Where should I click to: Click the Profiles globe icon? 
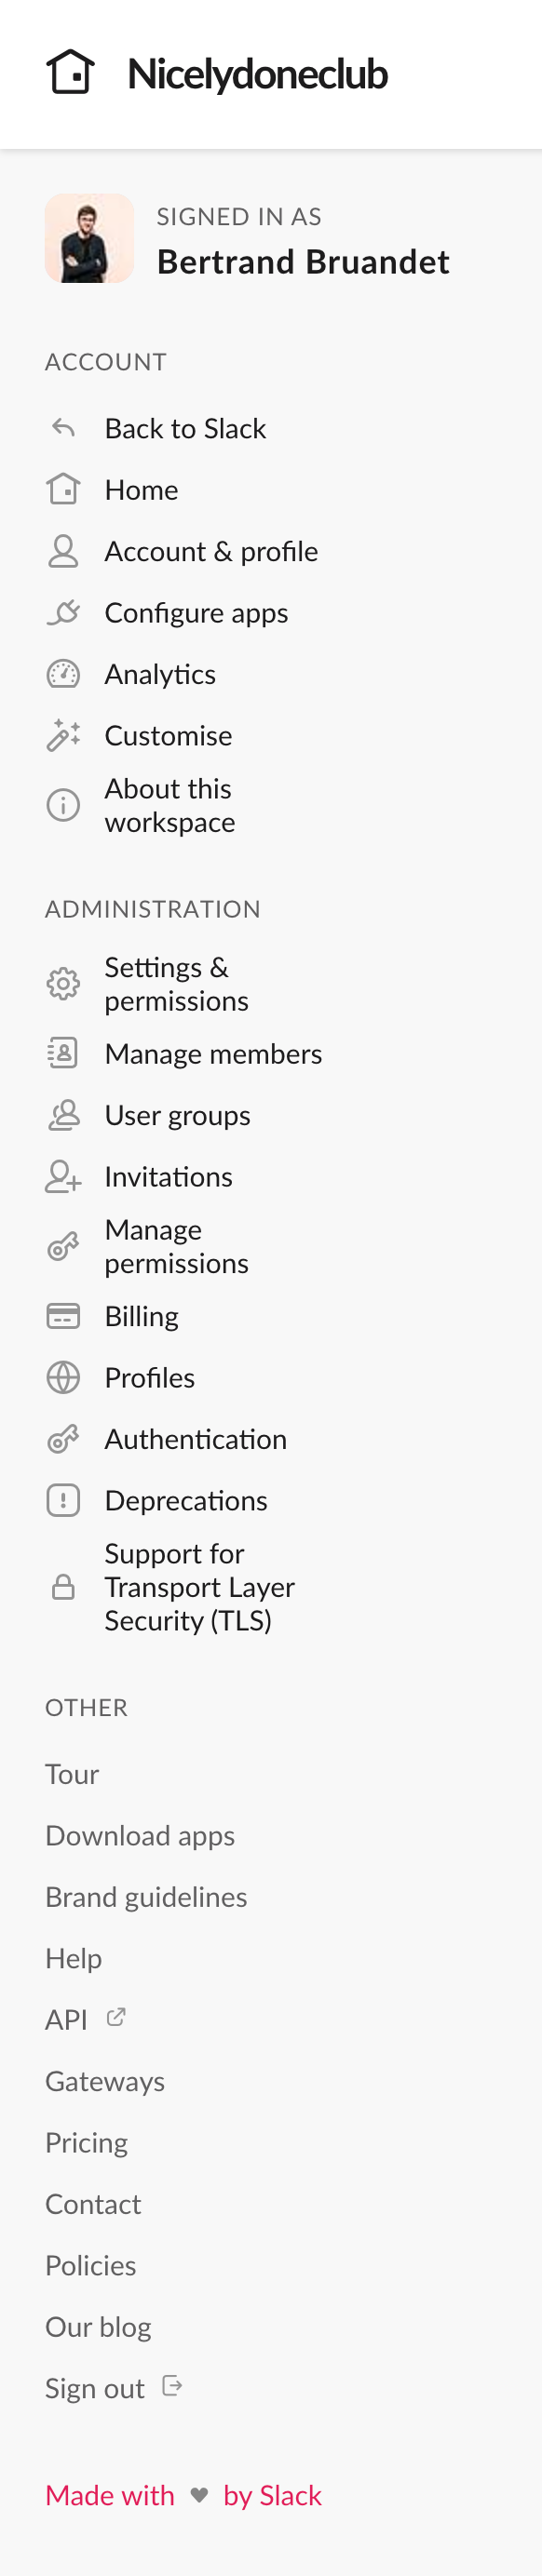63,1377
